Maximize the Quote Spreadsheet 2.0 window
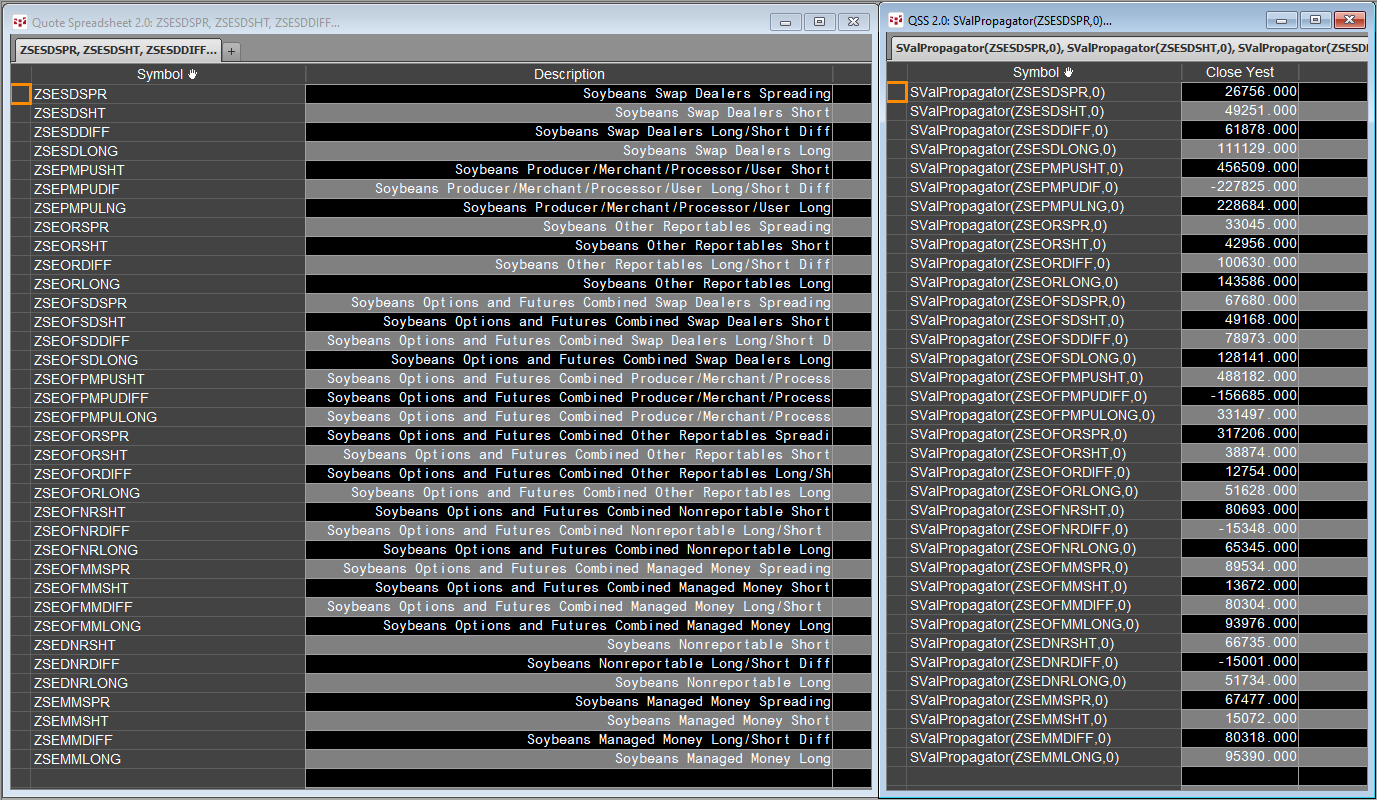 [x=820, y=21]
